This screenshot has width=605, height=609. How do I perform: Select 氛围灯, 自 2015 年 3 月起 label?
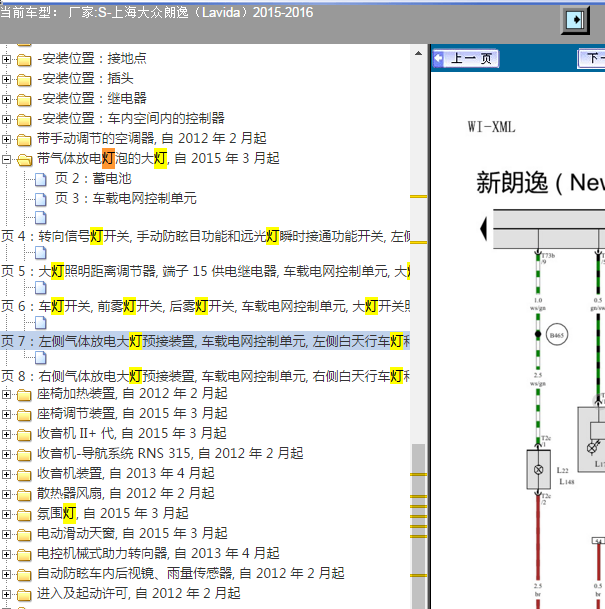pos(113,513)
